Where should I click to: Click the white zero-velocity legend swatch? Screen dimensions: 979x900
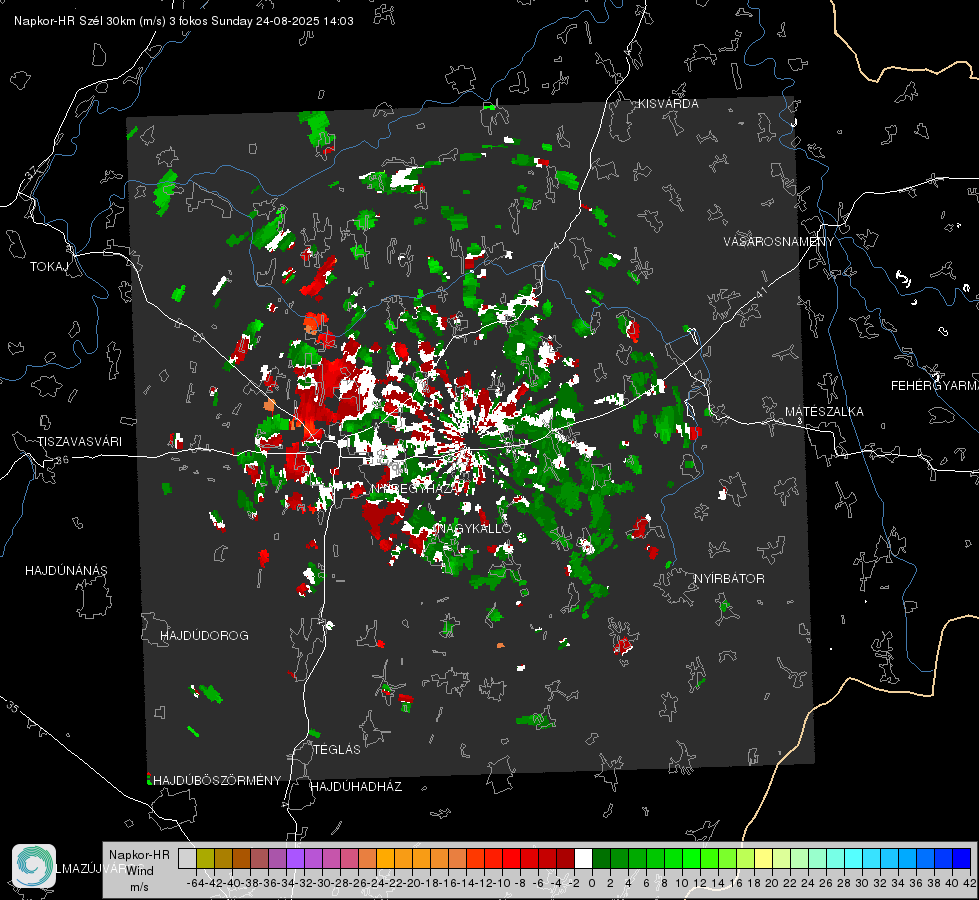pos(583,858)
